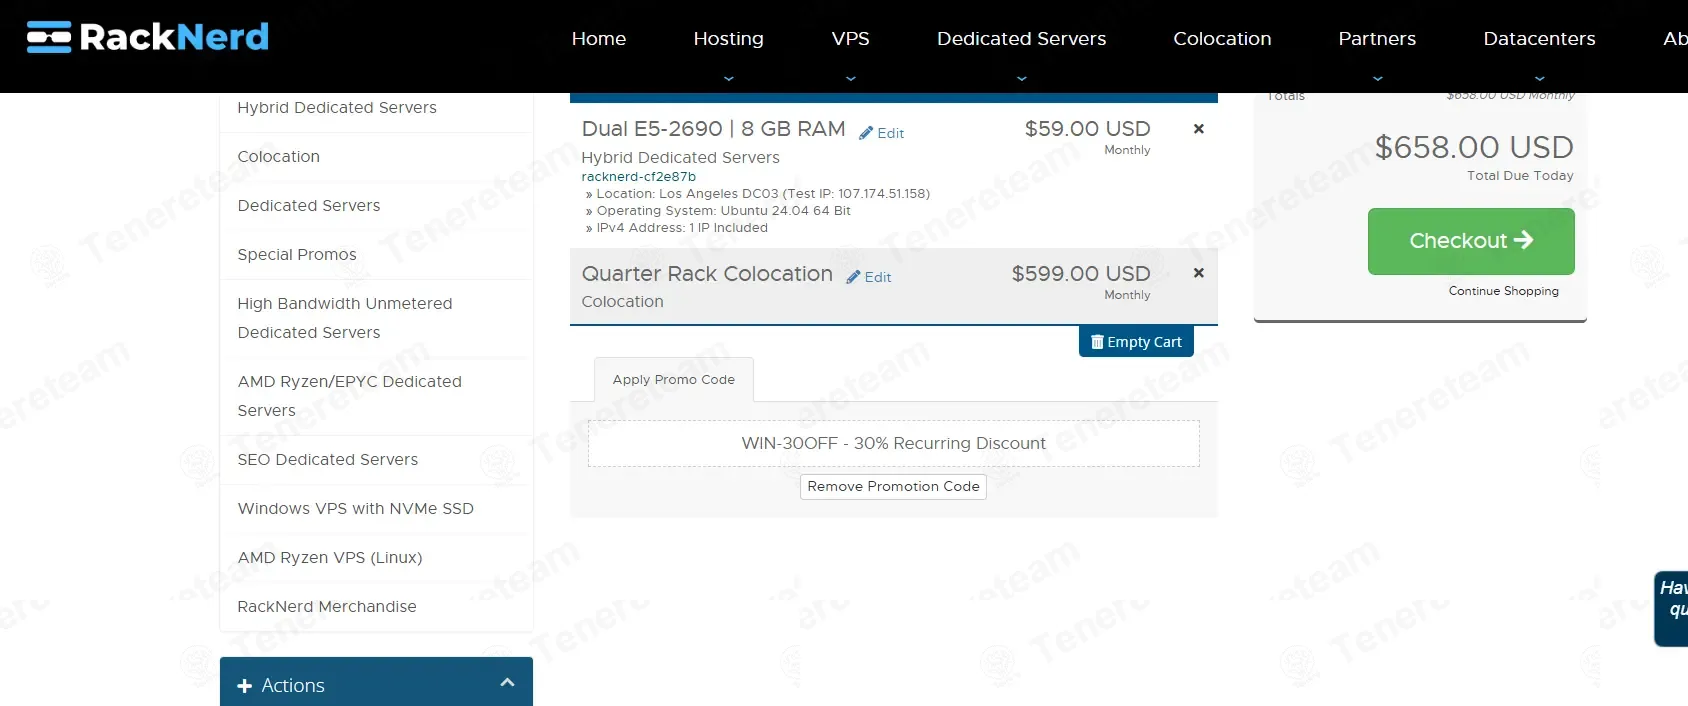The width and height of the screenshot is (1688, 706).
Task: Open AMD Ryzen/EPYC Dedicated Servers category
Action: tap(376, 396)
